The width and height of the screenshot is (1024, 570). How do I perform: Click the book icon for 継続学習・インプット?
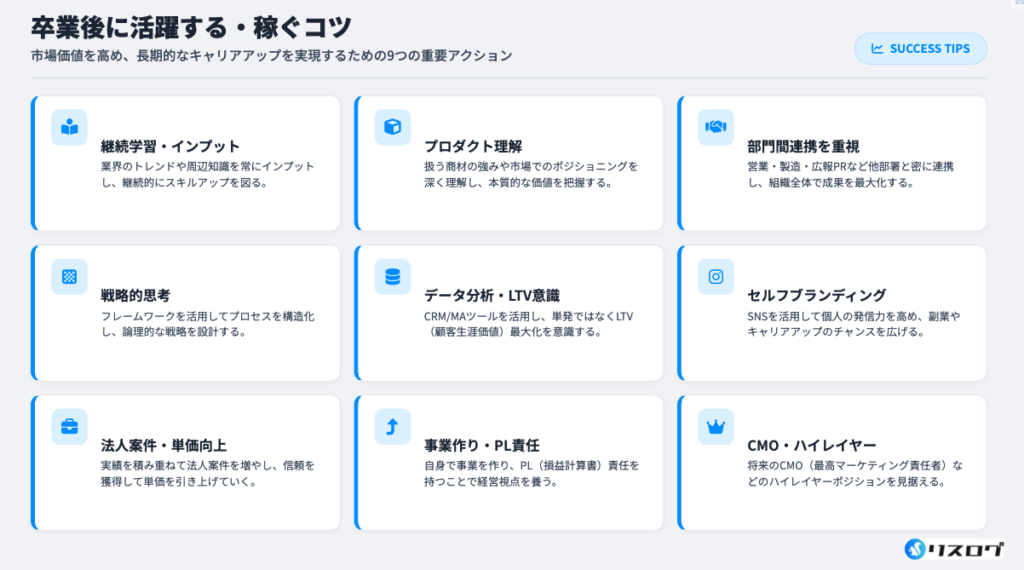(69, 127)
